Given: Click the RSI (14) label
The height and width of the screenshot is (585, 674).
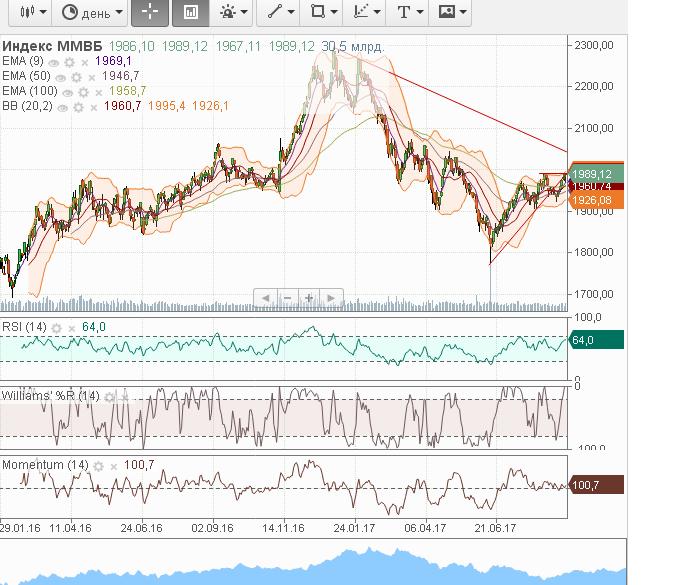Looking at the screenshot, I should [x=24, y=327].
